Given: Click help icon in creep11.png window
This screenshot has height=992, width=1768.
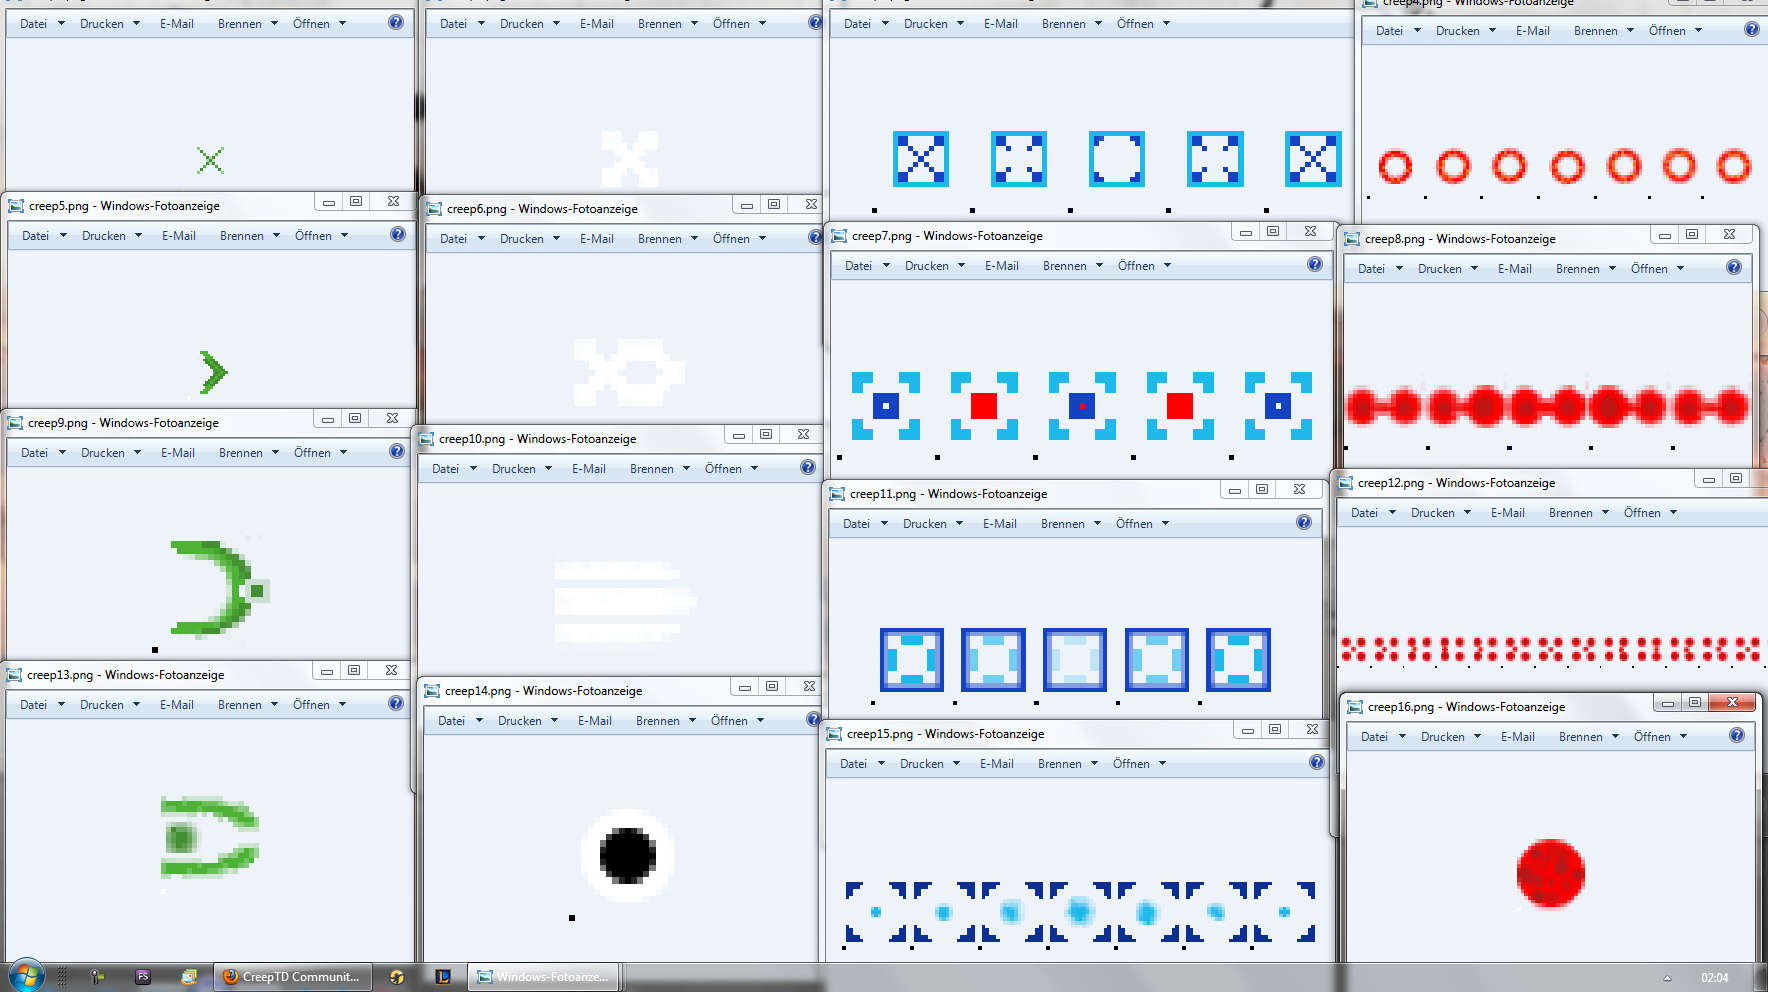Looking at the screenshot, I should [1304, 522].
